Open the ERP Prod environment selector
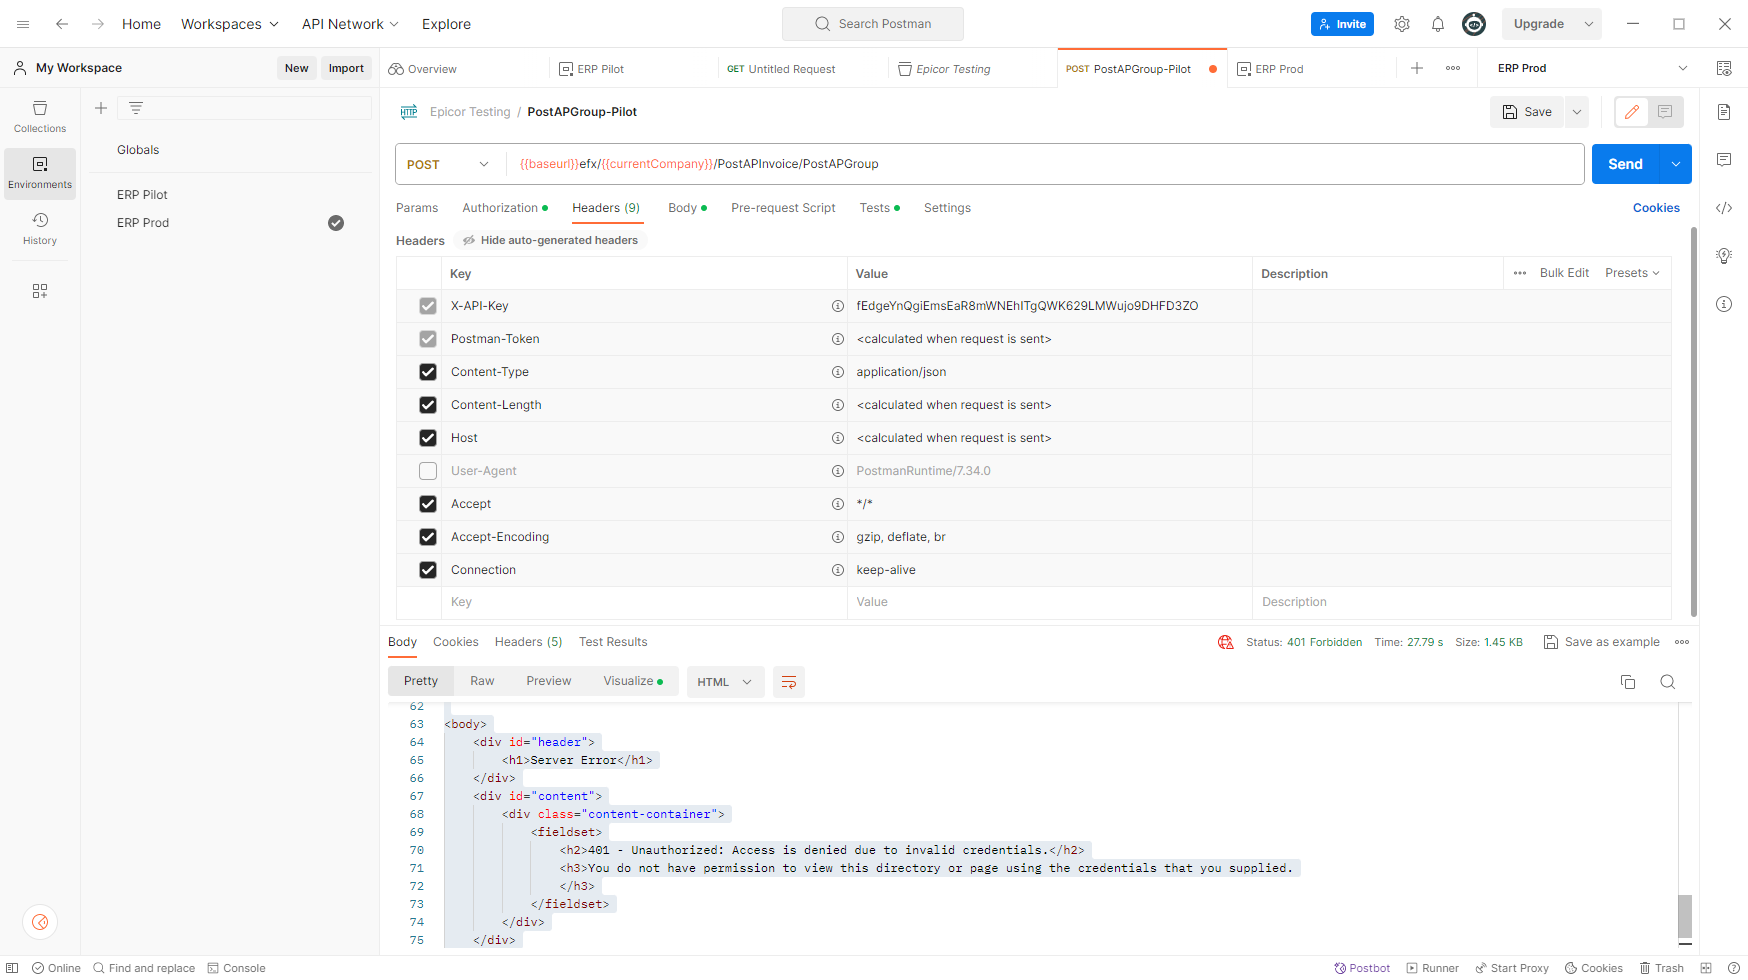Image resolution: width=1748 pixels, height=980 pixels. tap(1591, 68)
